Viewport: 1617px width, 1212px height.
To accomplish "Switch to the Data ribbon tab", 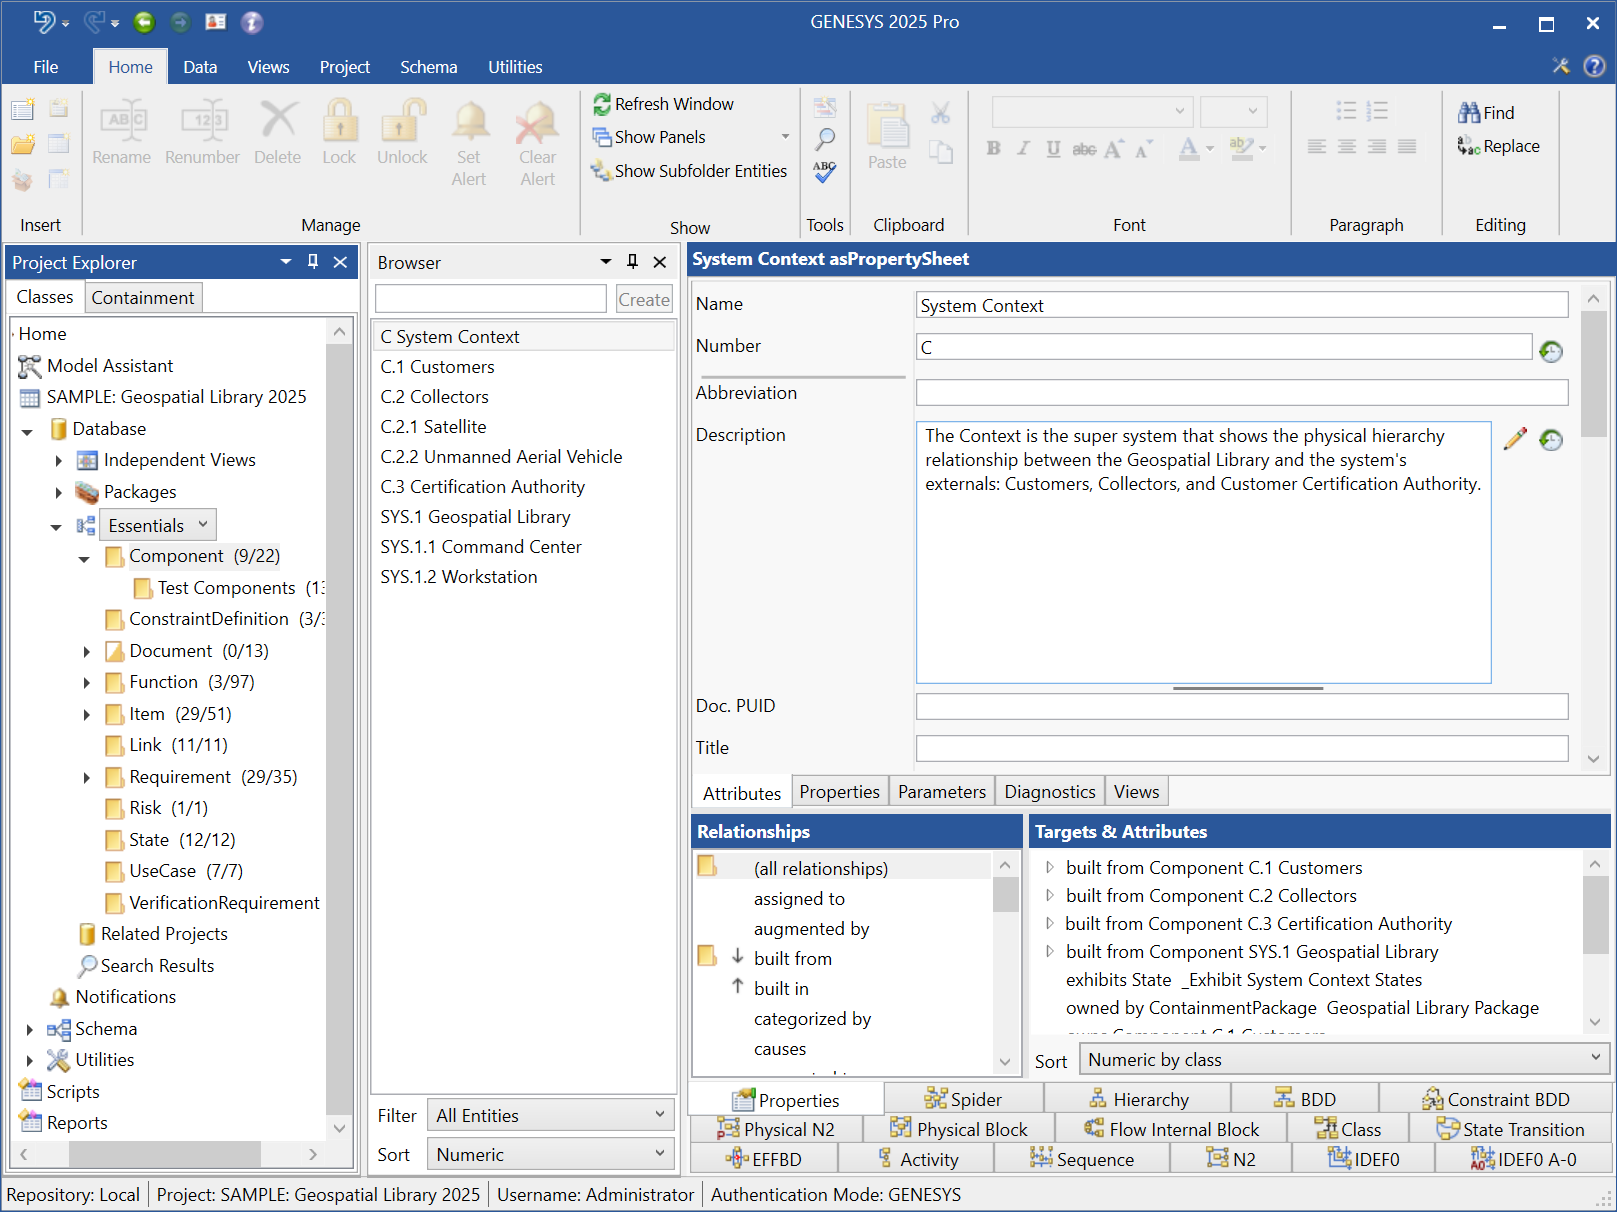I will click(x=200, y=67).
